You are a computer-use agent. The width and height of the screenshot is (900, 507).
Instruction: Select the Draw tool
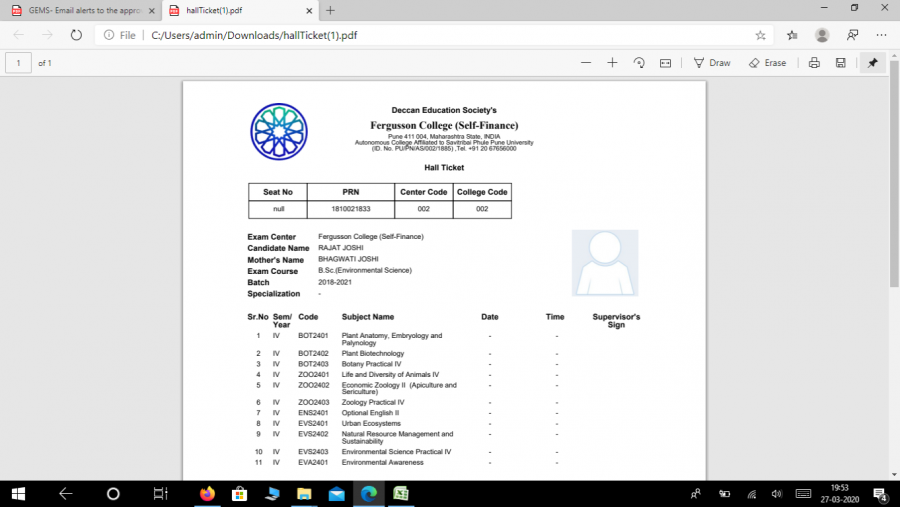click(712, 63)
